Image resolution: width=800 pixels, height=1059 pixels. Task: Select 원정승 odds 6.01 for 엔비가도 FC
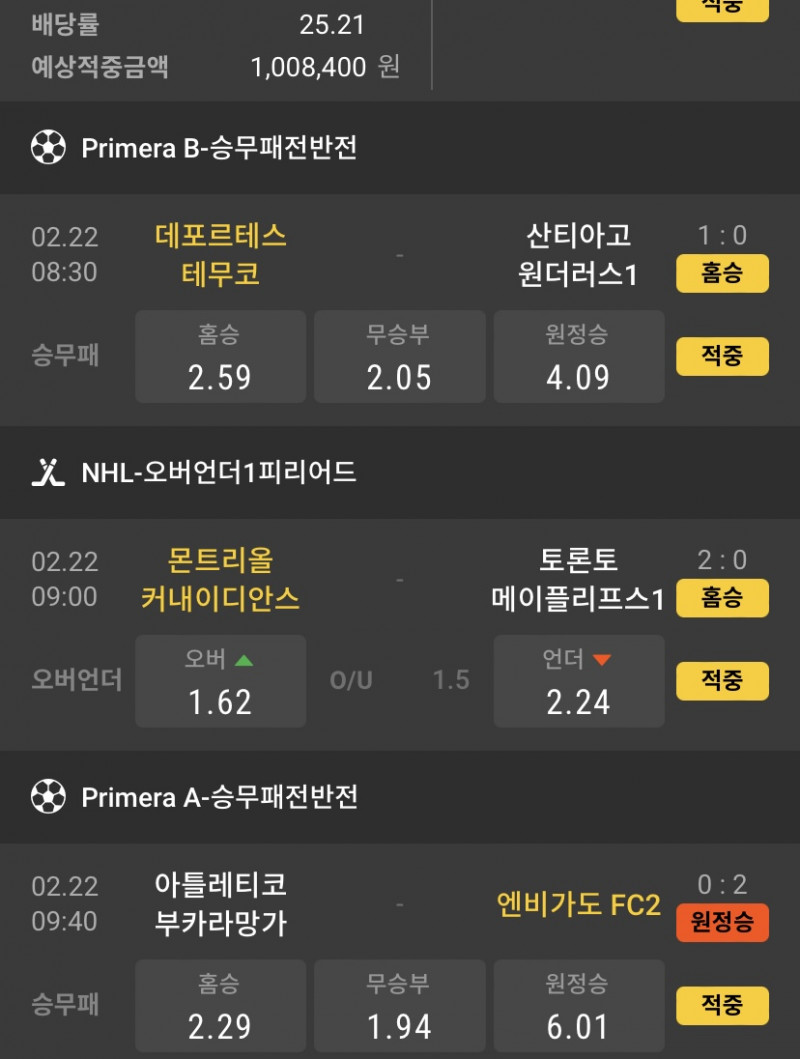578,1006
